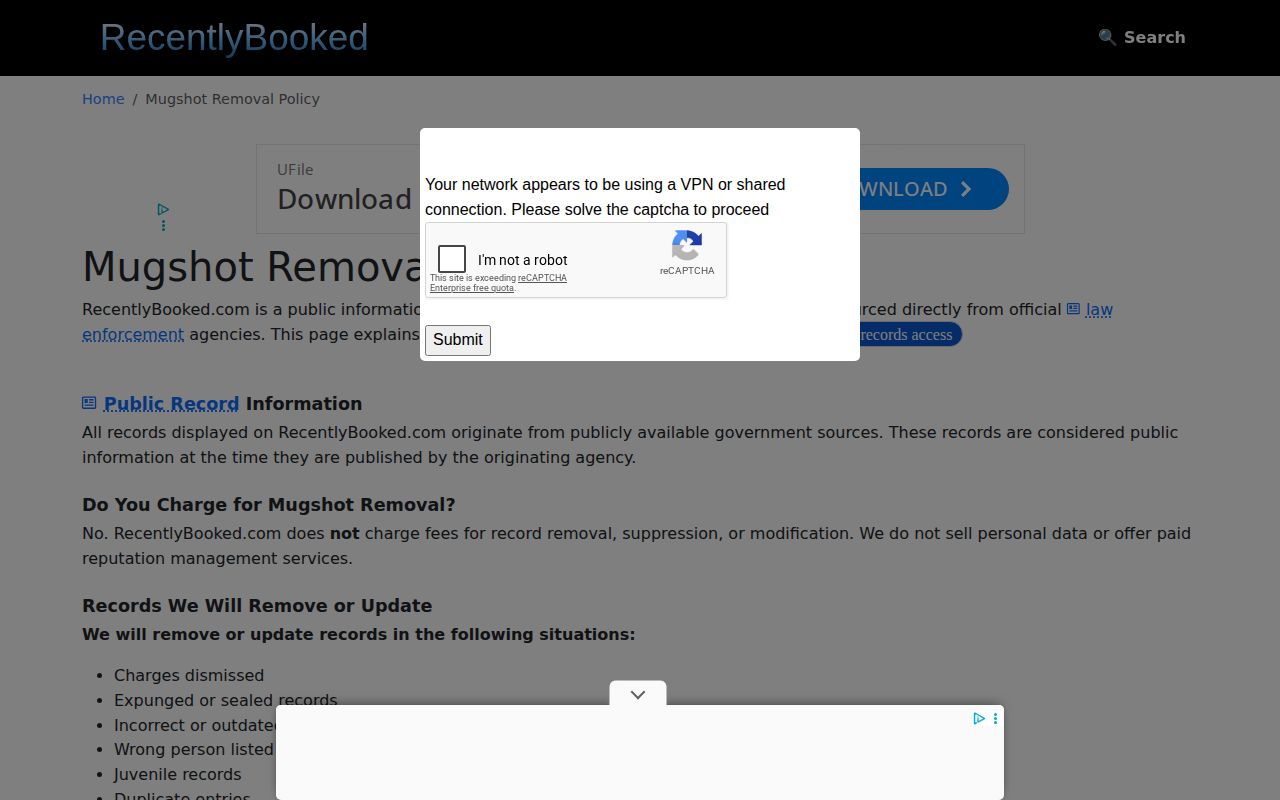Screen dimensions: 1280x800
Task: Click the "I'm not a robot" label text
Action: 523,260
